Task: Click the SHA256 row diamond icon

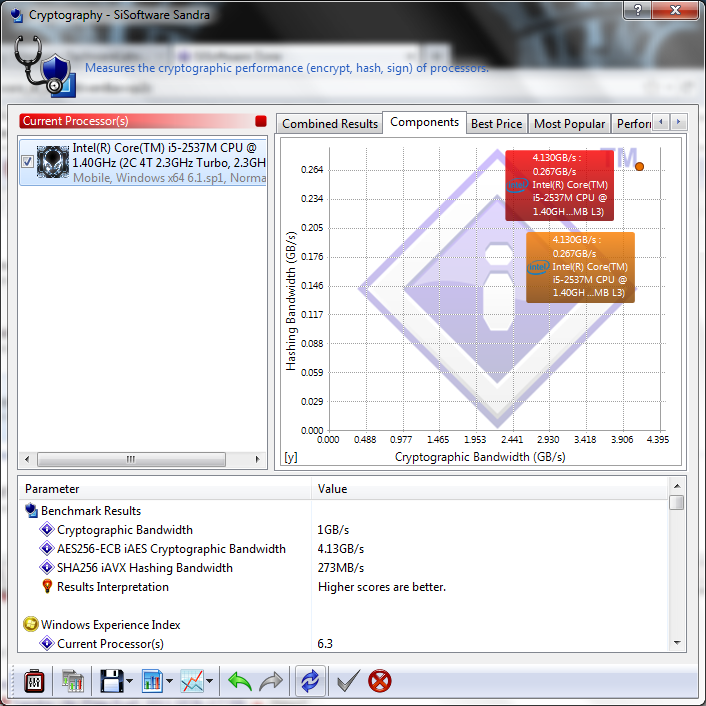Action: click(47, 567)
